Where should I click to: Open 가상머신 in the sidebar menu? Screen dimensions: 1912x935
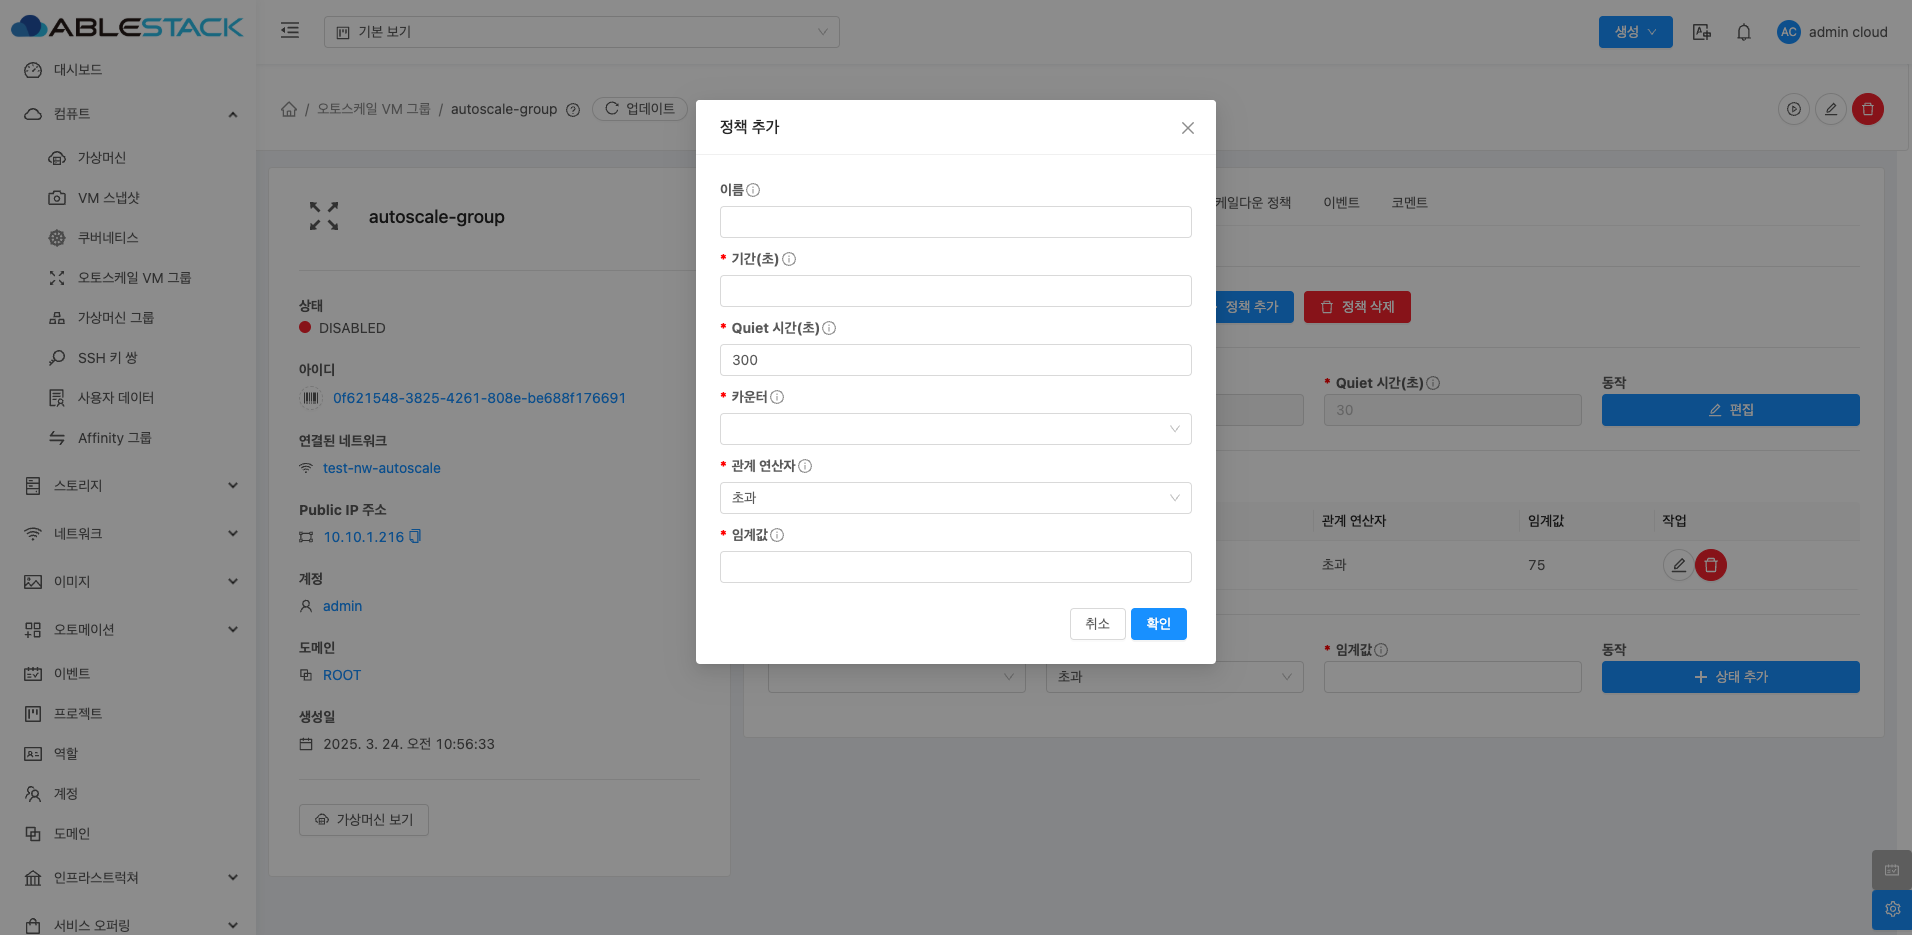point(101,158)
